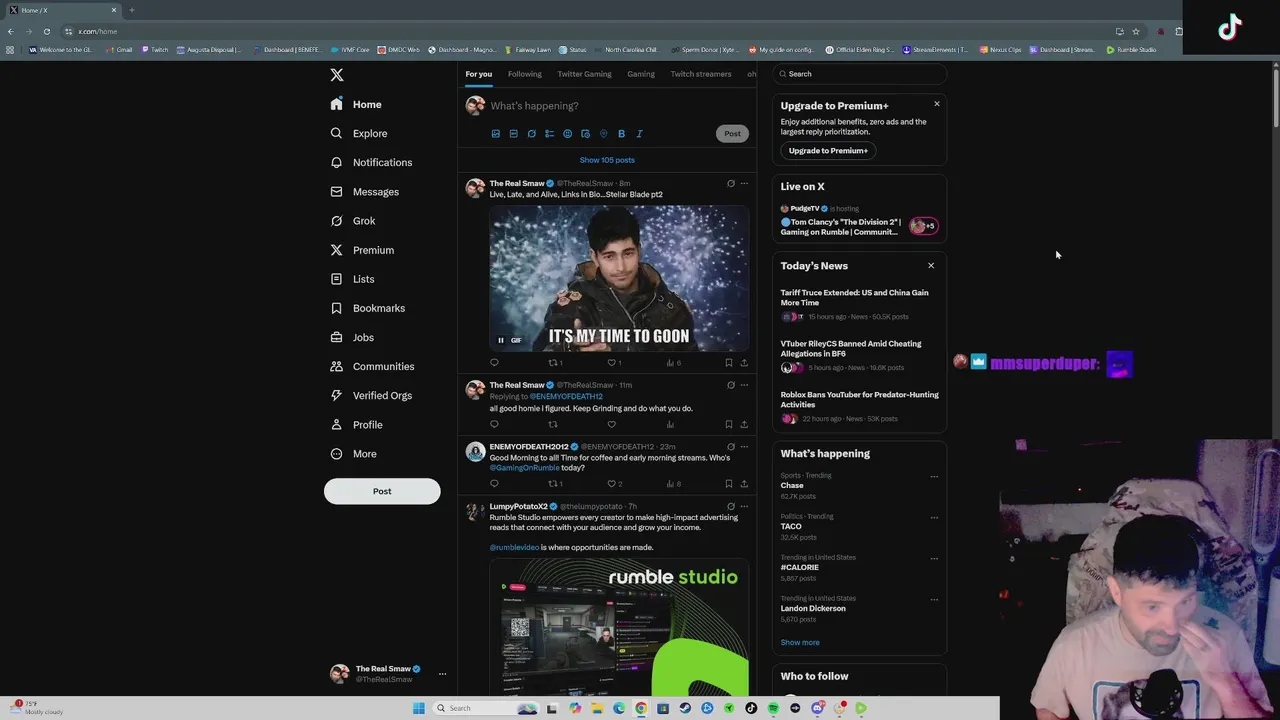Schedule the post from composer
The width and height of the screenshot is (1280, 720).
tap(585, 134)
